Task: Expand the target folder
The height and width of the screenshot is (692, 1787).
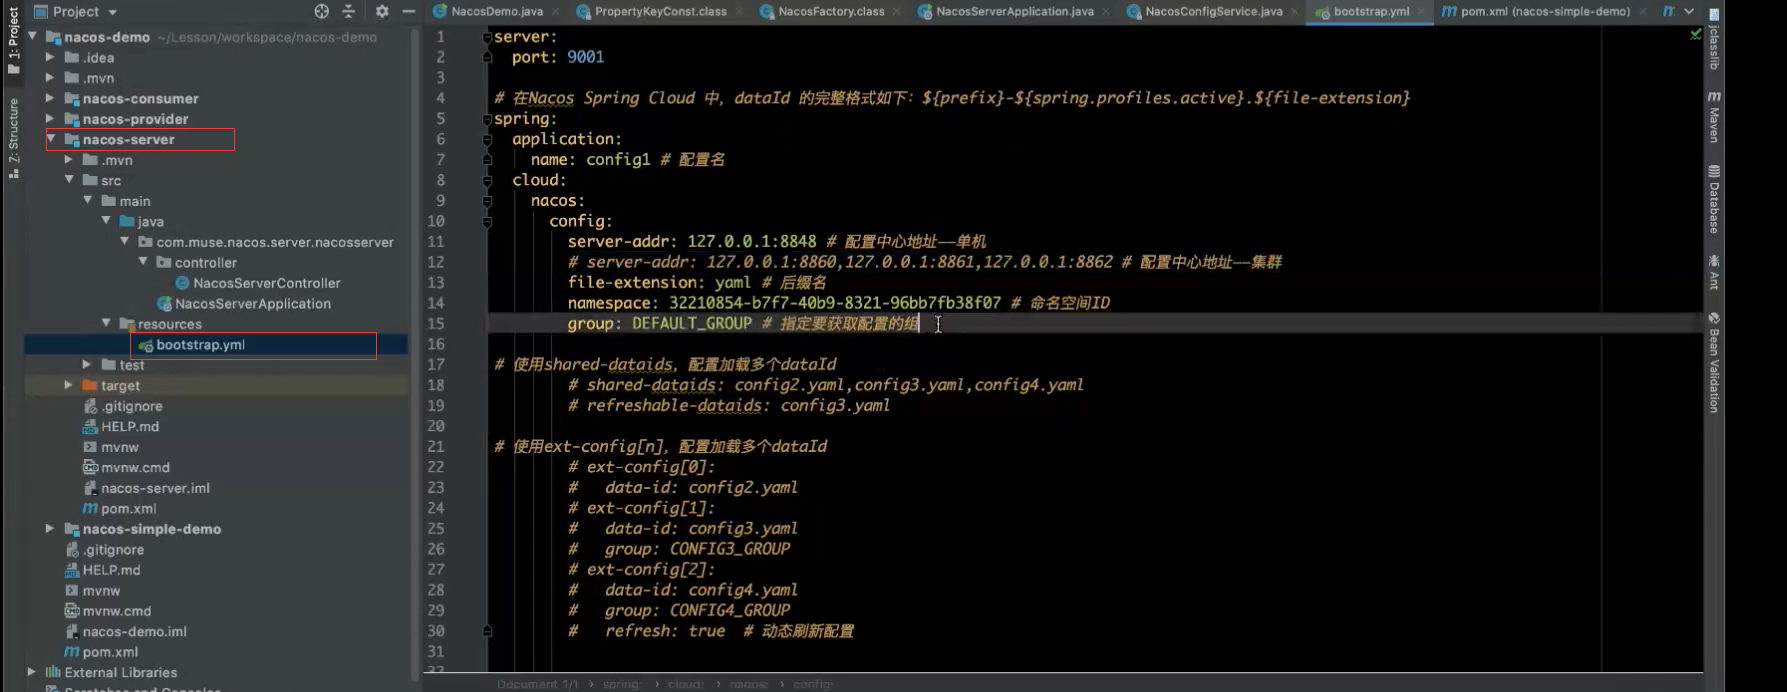Action: (69, 385)
